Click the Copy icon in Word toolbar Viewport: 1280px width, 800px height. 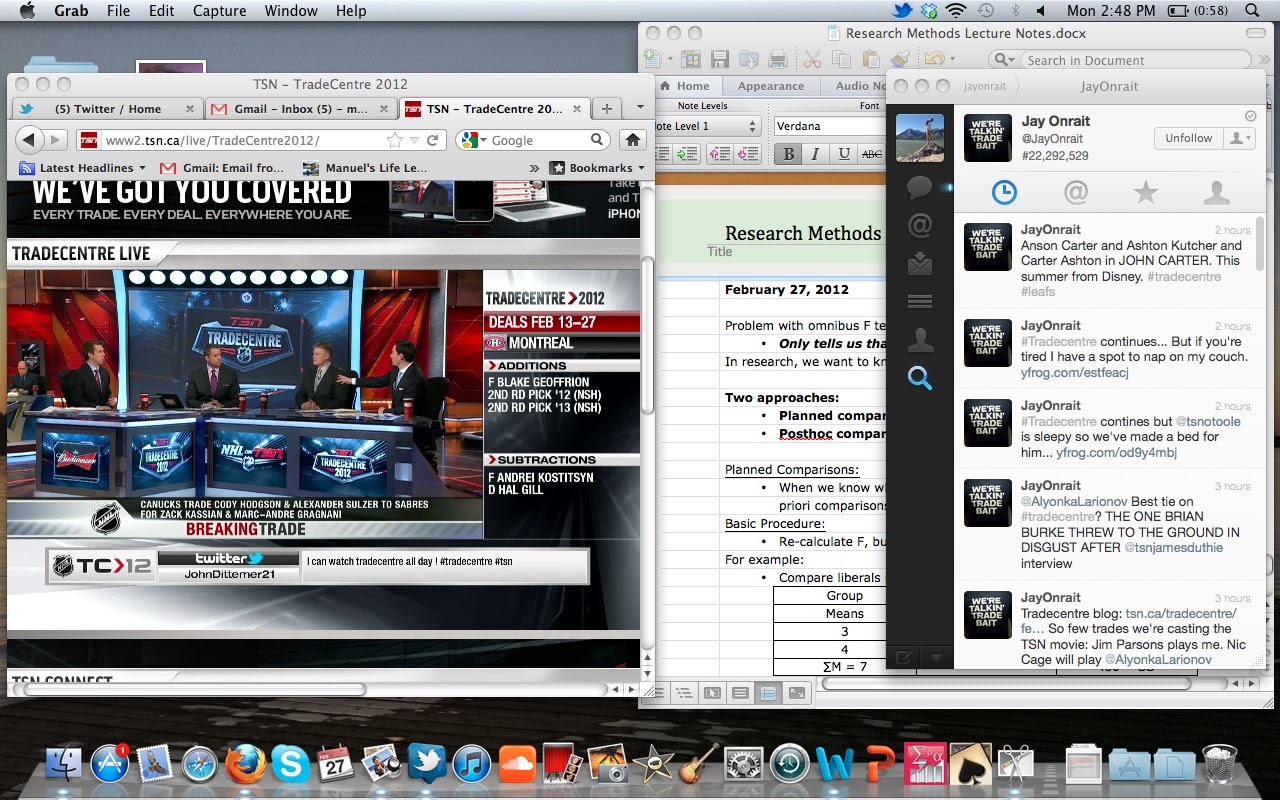click(x=842, y=60)
